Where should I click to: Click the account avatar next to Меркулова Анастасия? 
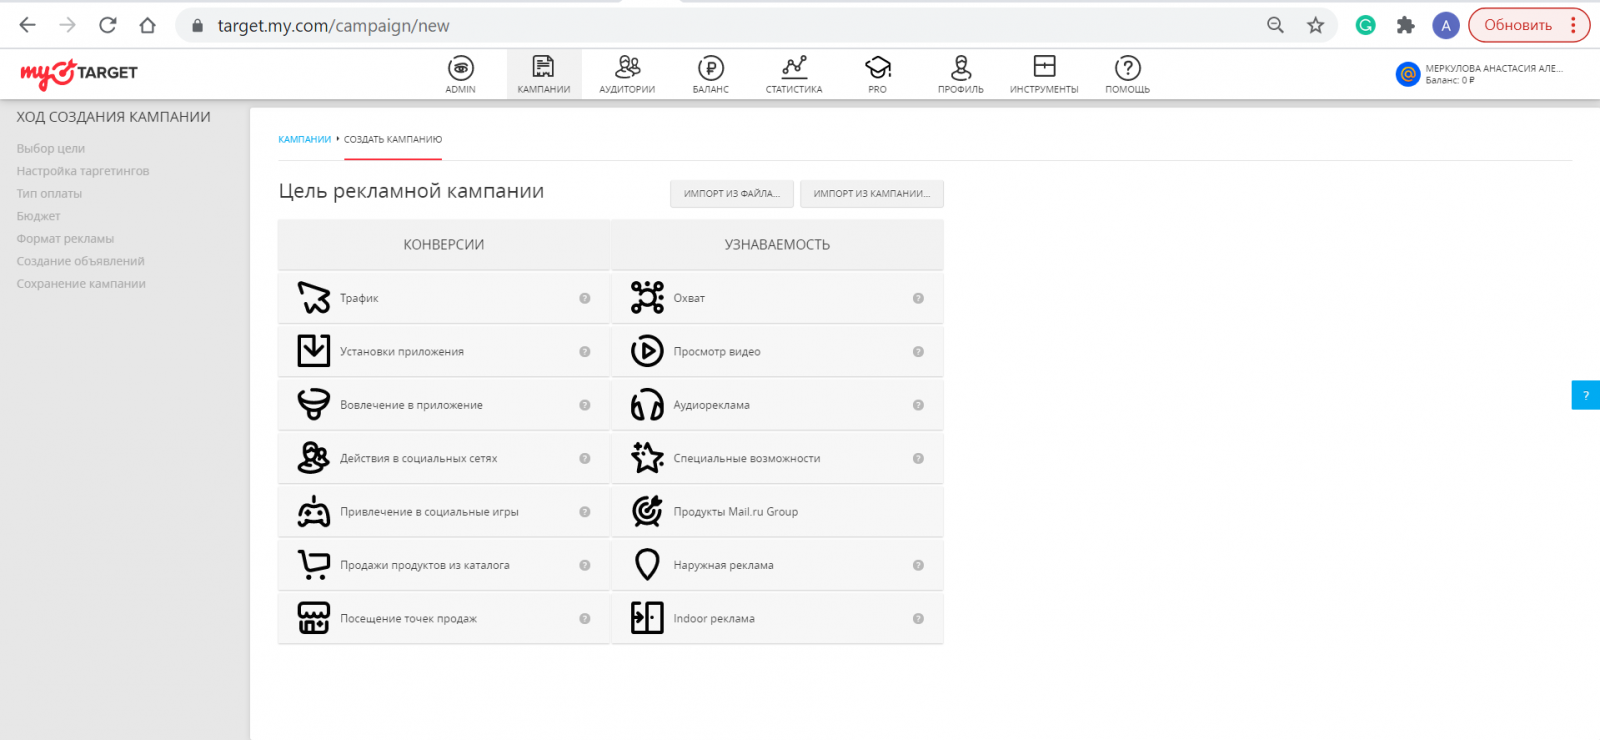coord(1408,74)
